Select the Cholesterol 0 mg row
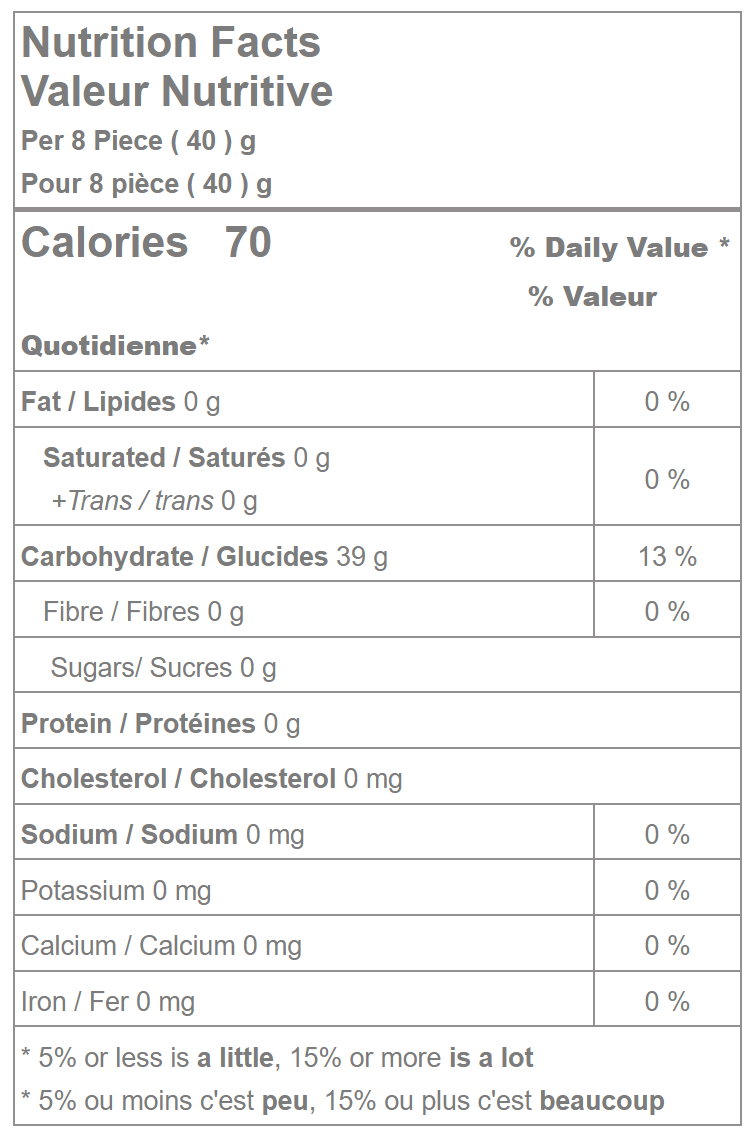Image resolution: width=755 pixels, height=1139 pixels. [x=211, y=779]
